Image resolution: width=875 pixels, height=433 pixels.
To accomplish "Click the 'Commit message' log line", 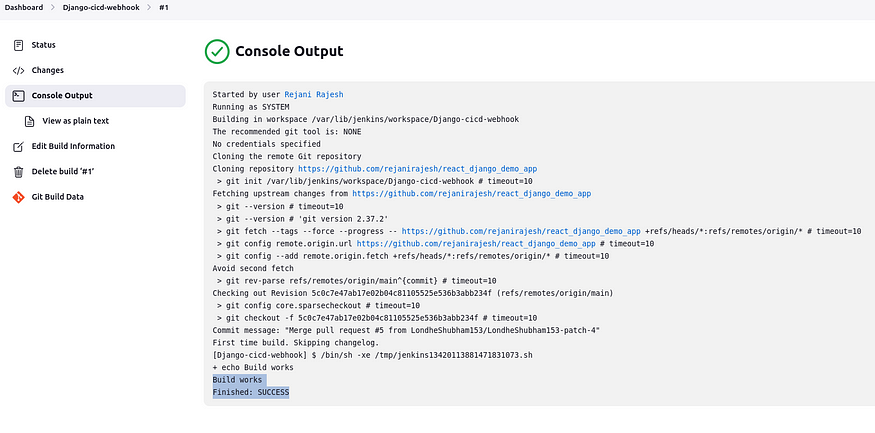I will 406,330.
